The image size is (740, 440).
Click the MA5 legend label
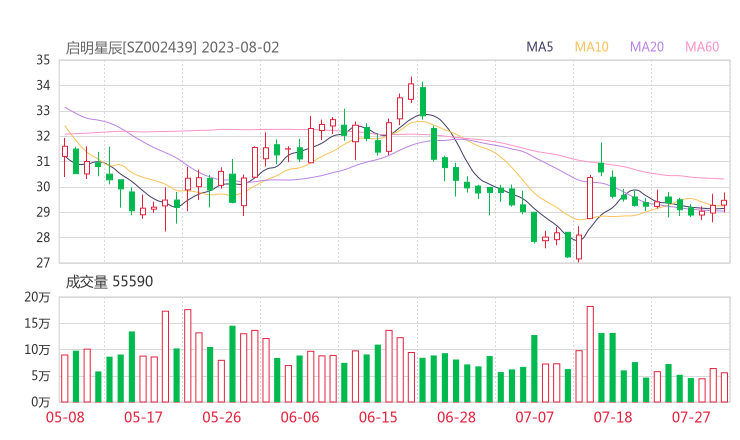(x=539, y=47)
